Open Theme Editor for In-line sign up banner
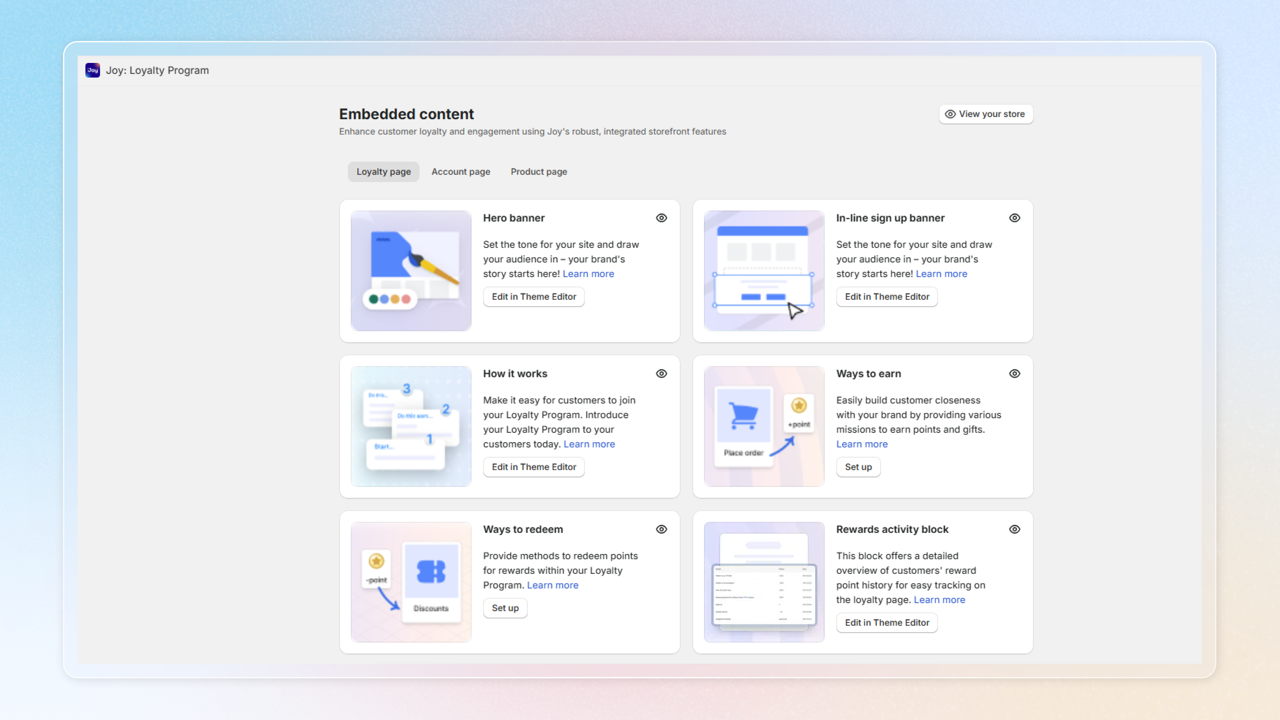Image resolution: width=1280 pixels, height=720 pixels. (887, 297)
